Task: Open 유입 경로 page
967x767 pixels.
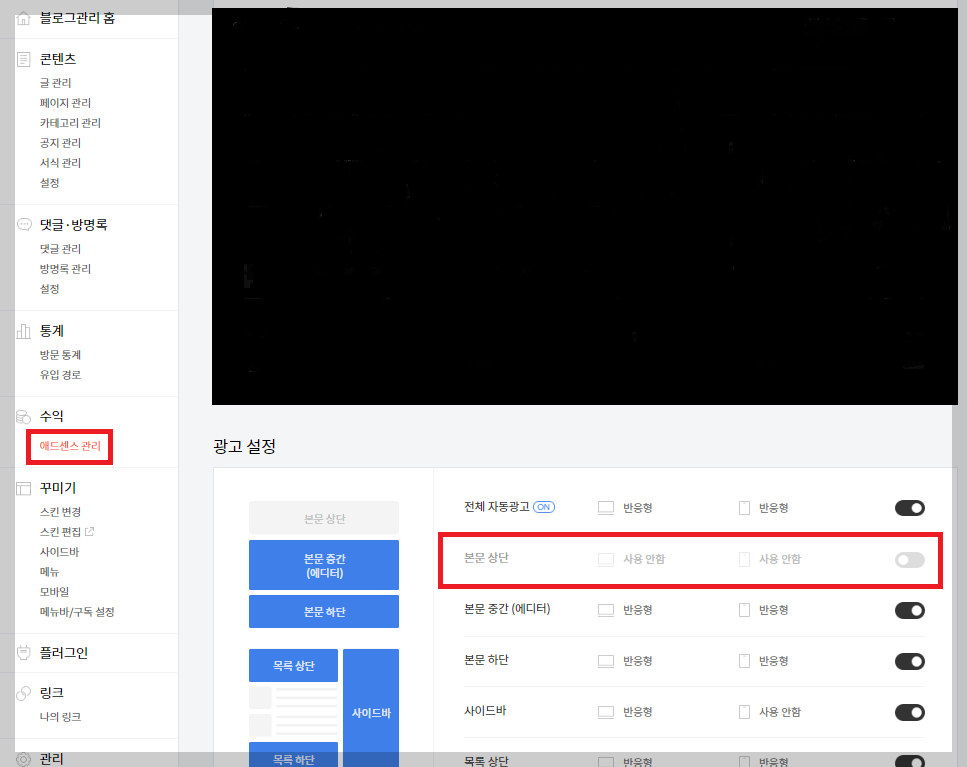Action: (60, 375)
